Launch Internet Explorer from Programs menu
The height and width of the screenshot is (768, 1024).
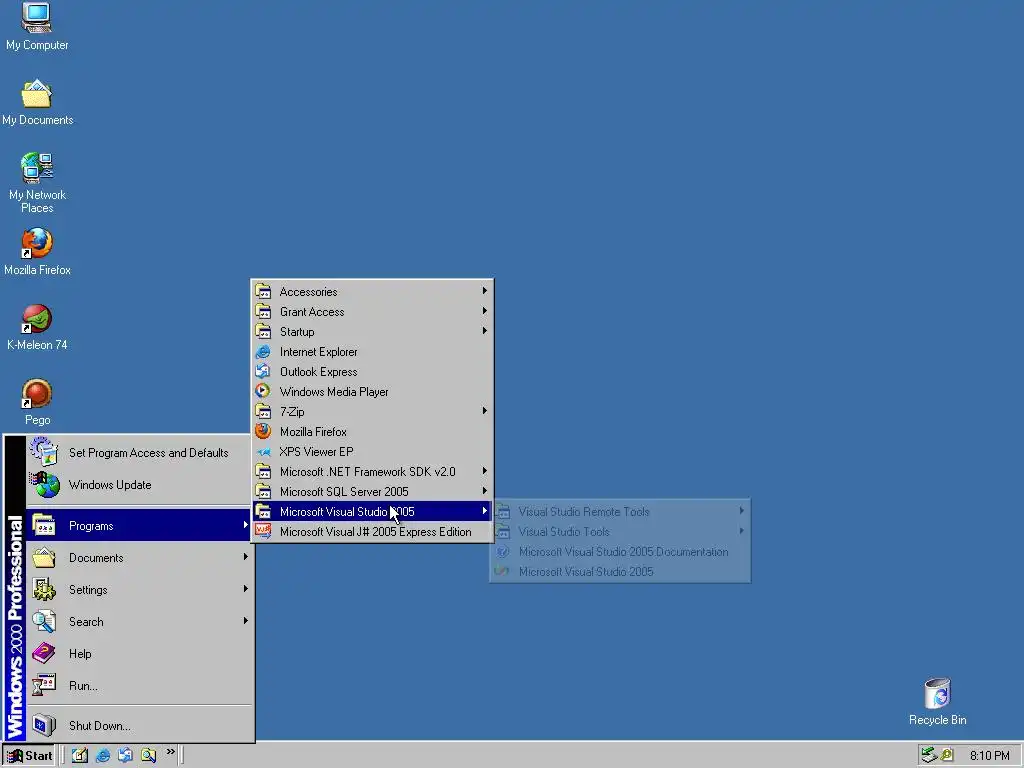click(372, 352)
